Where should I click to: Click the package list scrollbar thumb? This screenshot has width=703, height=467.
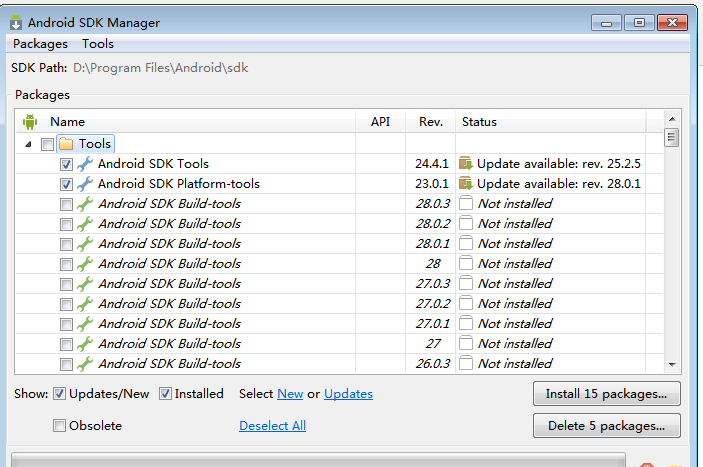click(x=671, y=137)
